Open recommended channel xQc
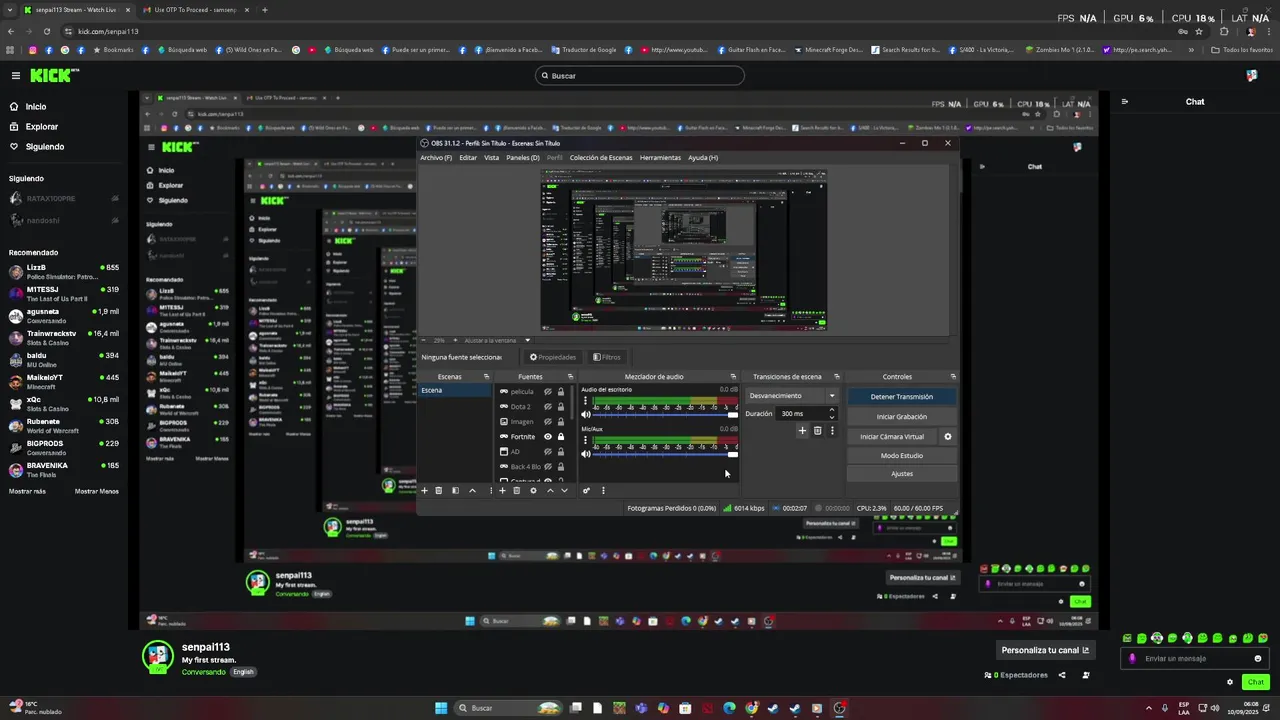Viewport: 1280px width, 720px height. pyautogui.click(x=64, y=403)
